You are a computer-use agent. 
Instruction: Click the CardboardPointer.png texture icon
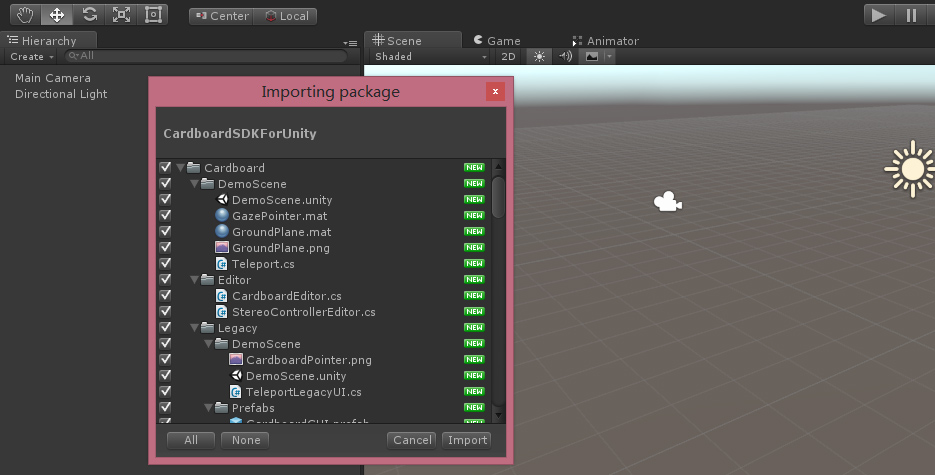[236, 359]
